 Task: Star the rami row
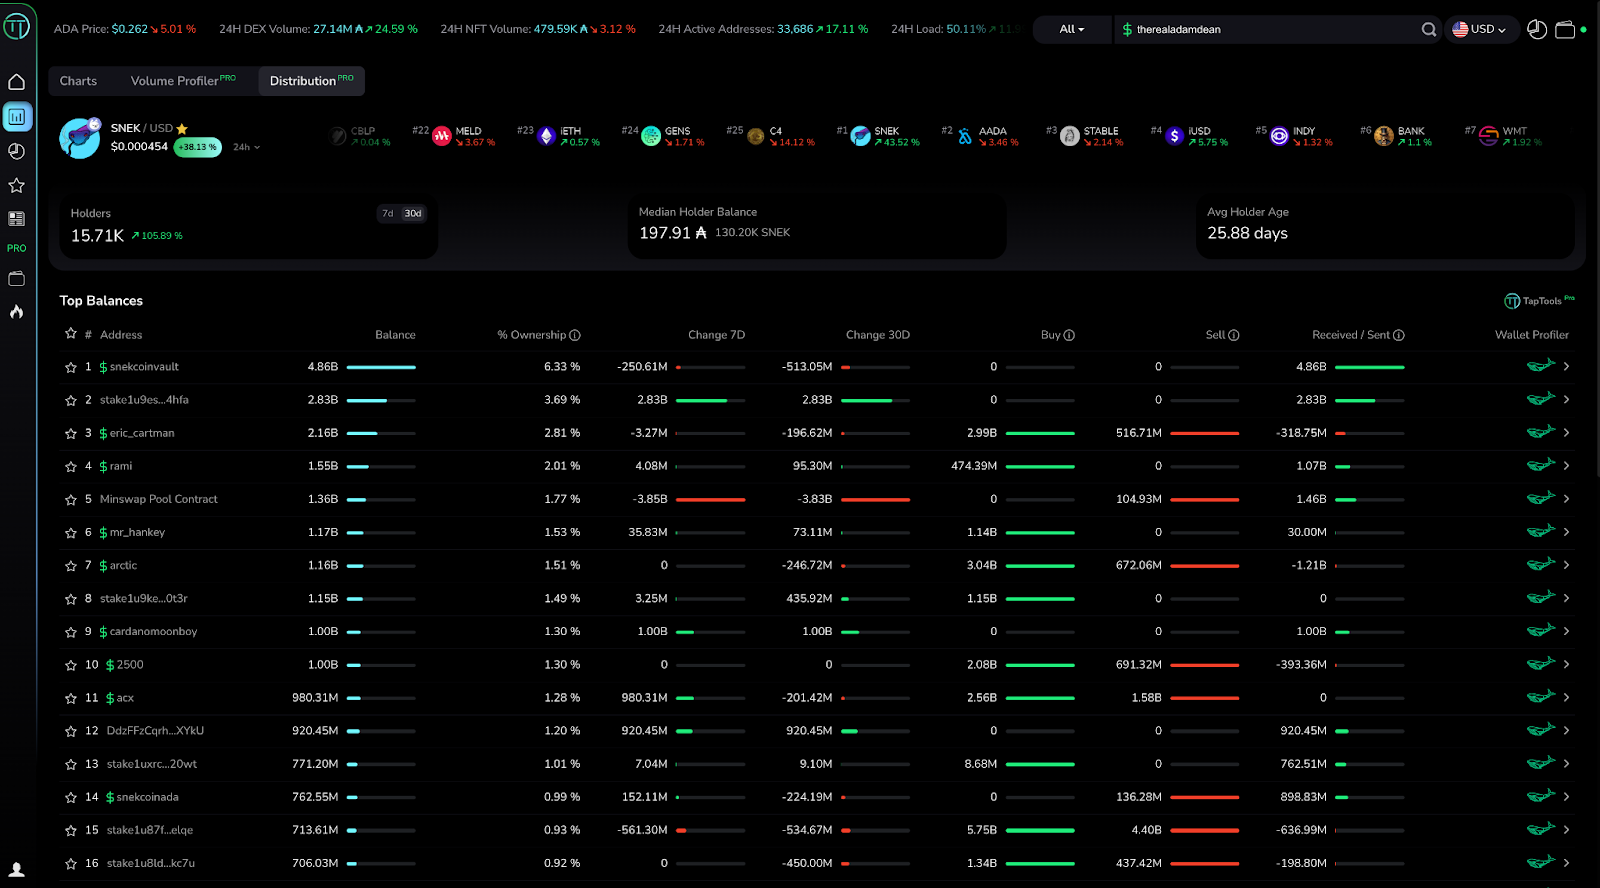coord(71,466)
